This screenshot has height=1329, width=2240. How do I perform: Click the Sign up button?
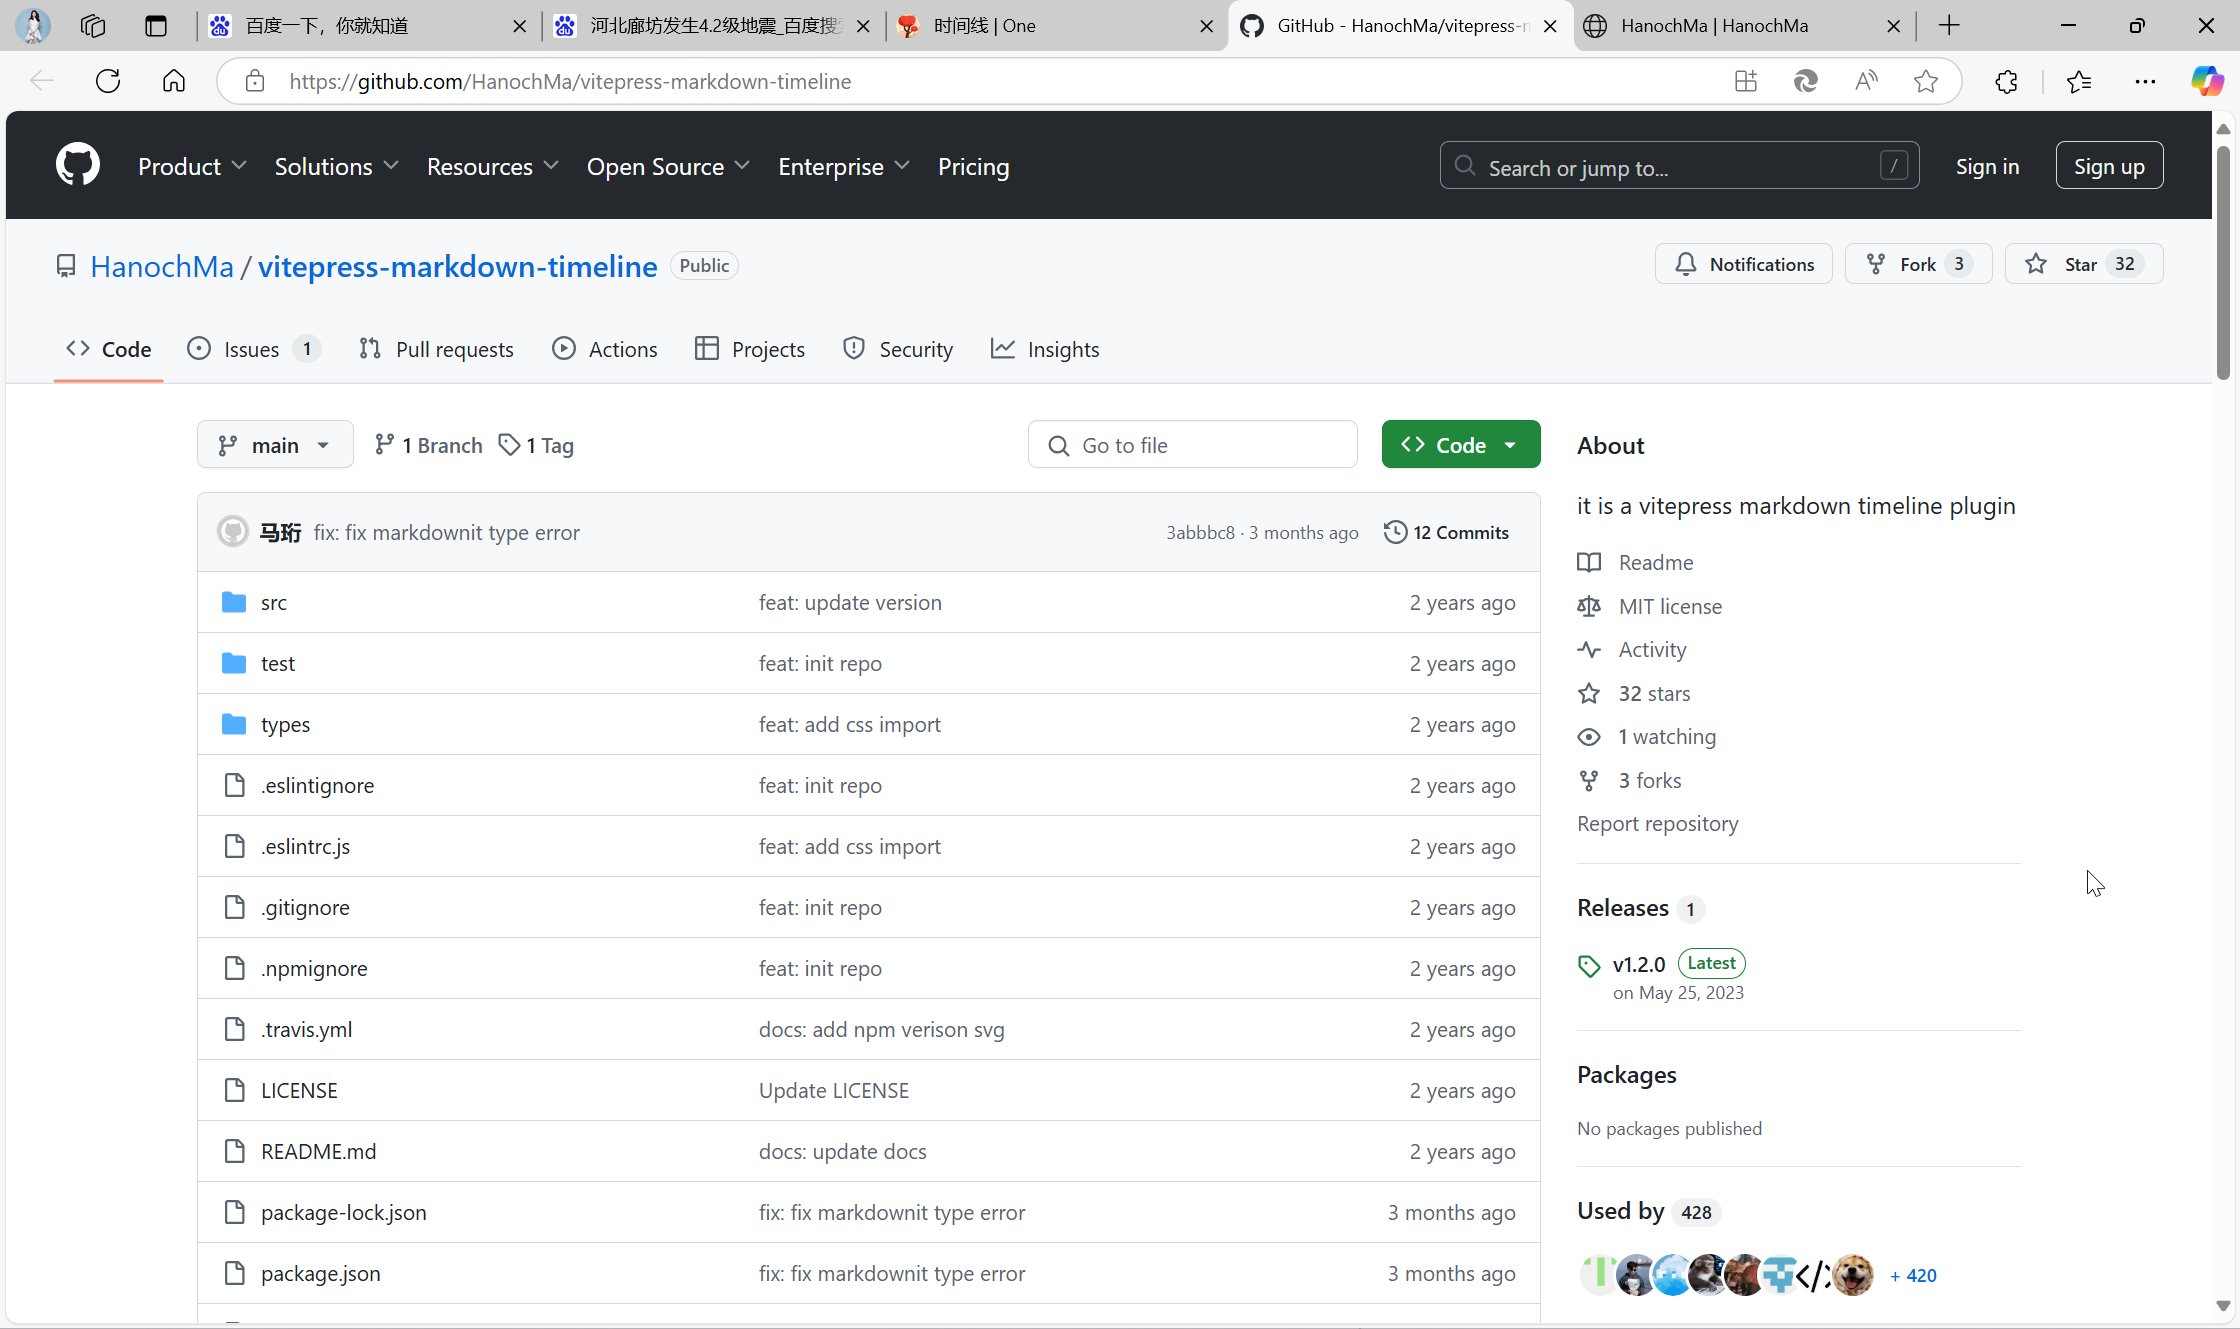2109,166
